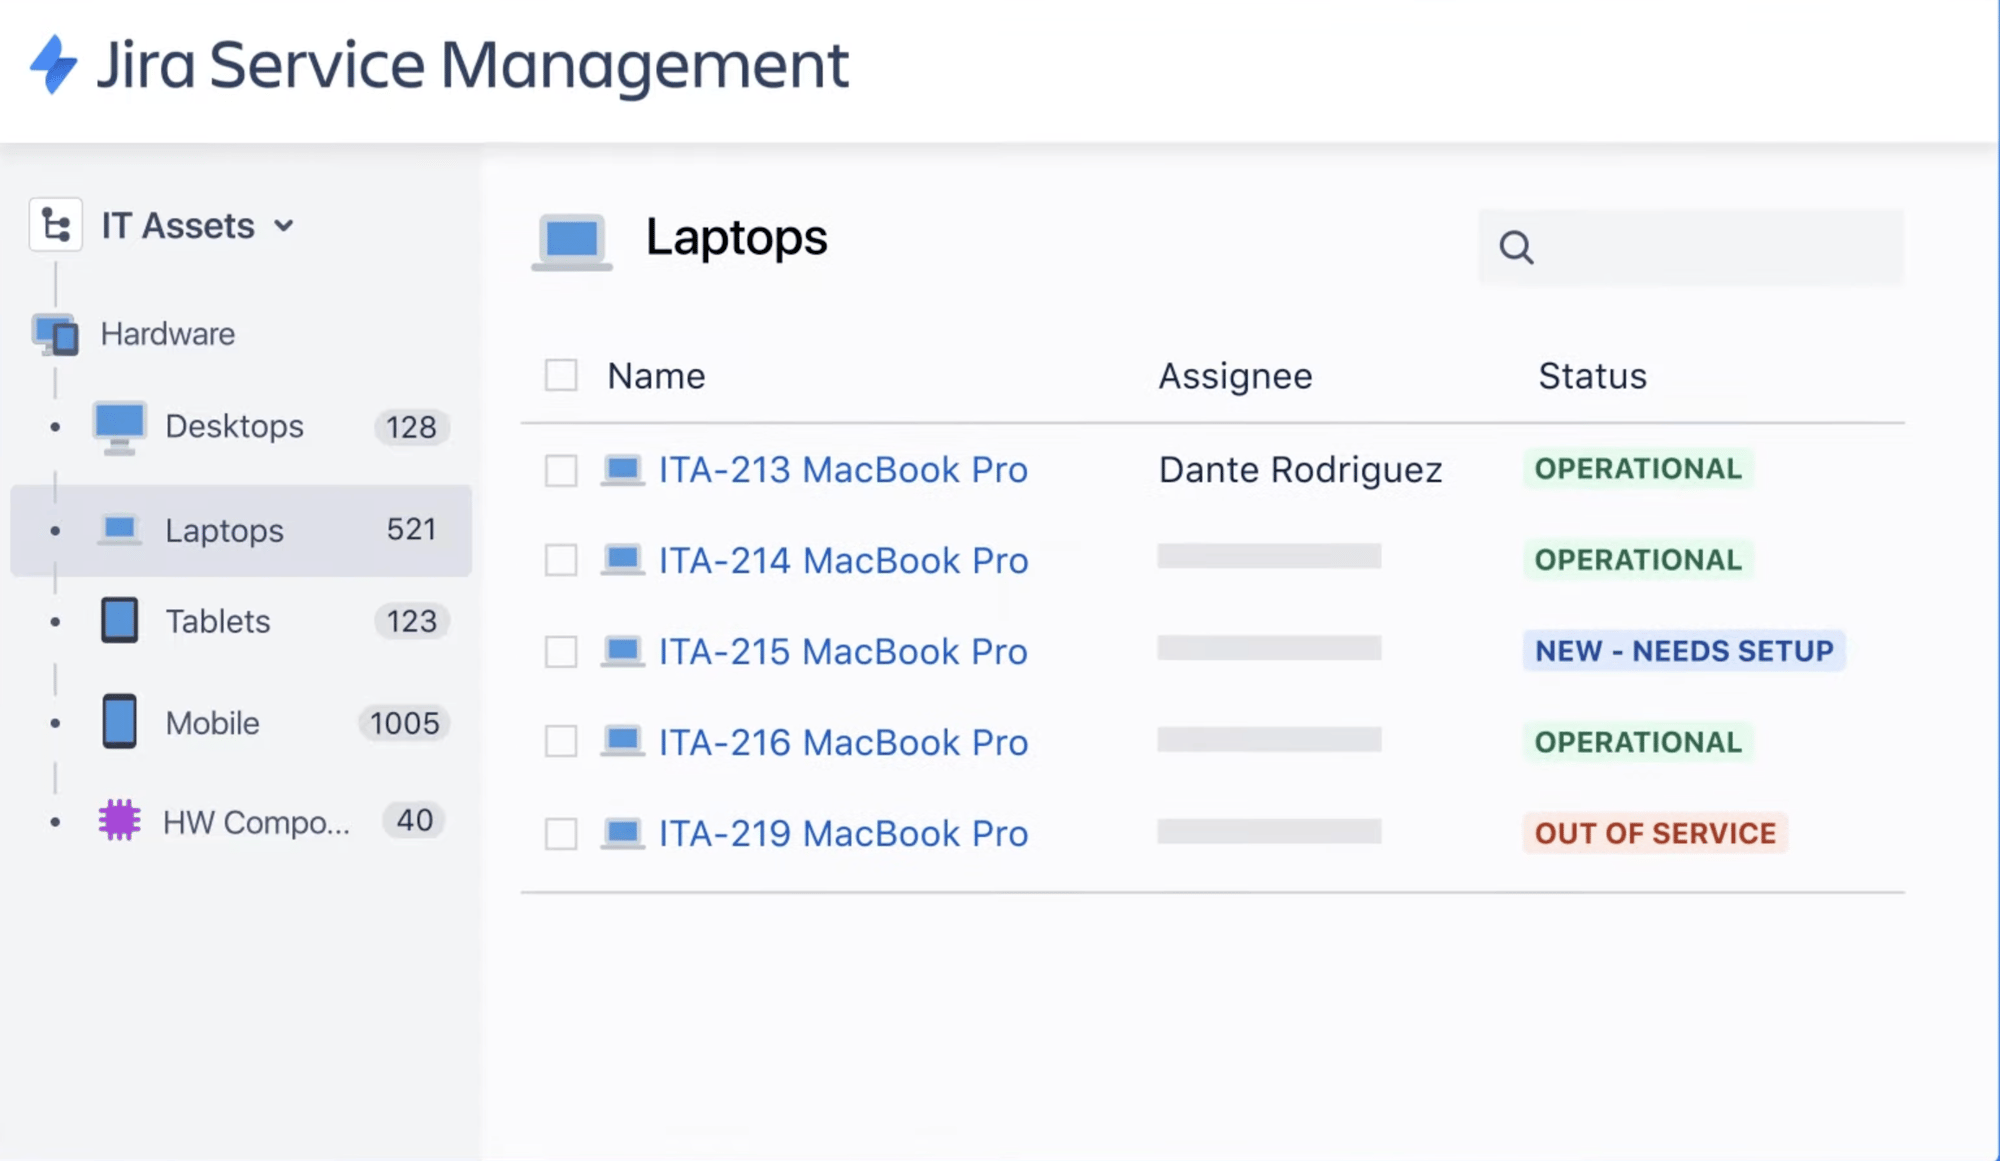
Task: Check the ITA-219 MacBook Pro checkbox
Action: click(x=561, y=834)
